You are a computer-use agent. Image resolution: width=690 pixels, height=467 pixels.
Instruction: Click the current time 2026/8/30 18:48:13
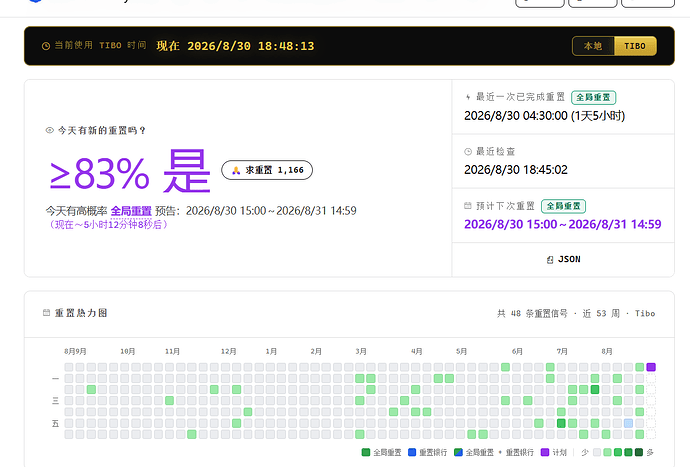(251, 46)
